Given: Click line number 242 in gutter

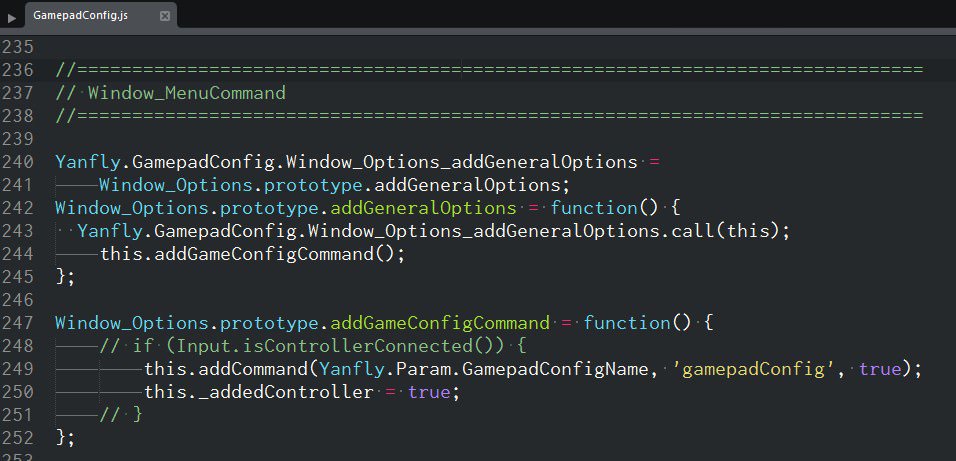Looking at the screenshot, I should pos(17,208).
